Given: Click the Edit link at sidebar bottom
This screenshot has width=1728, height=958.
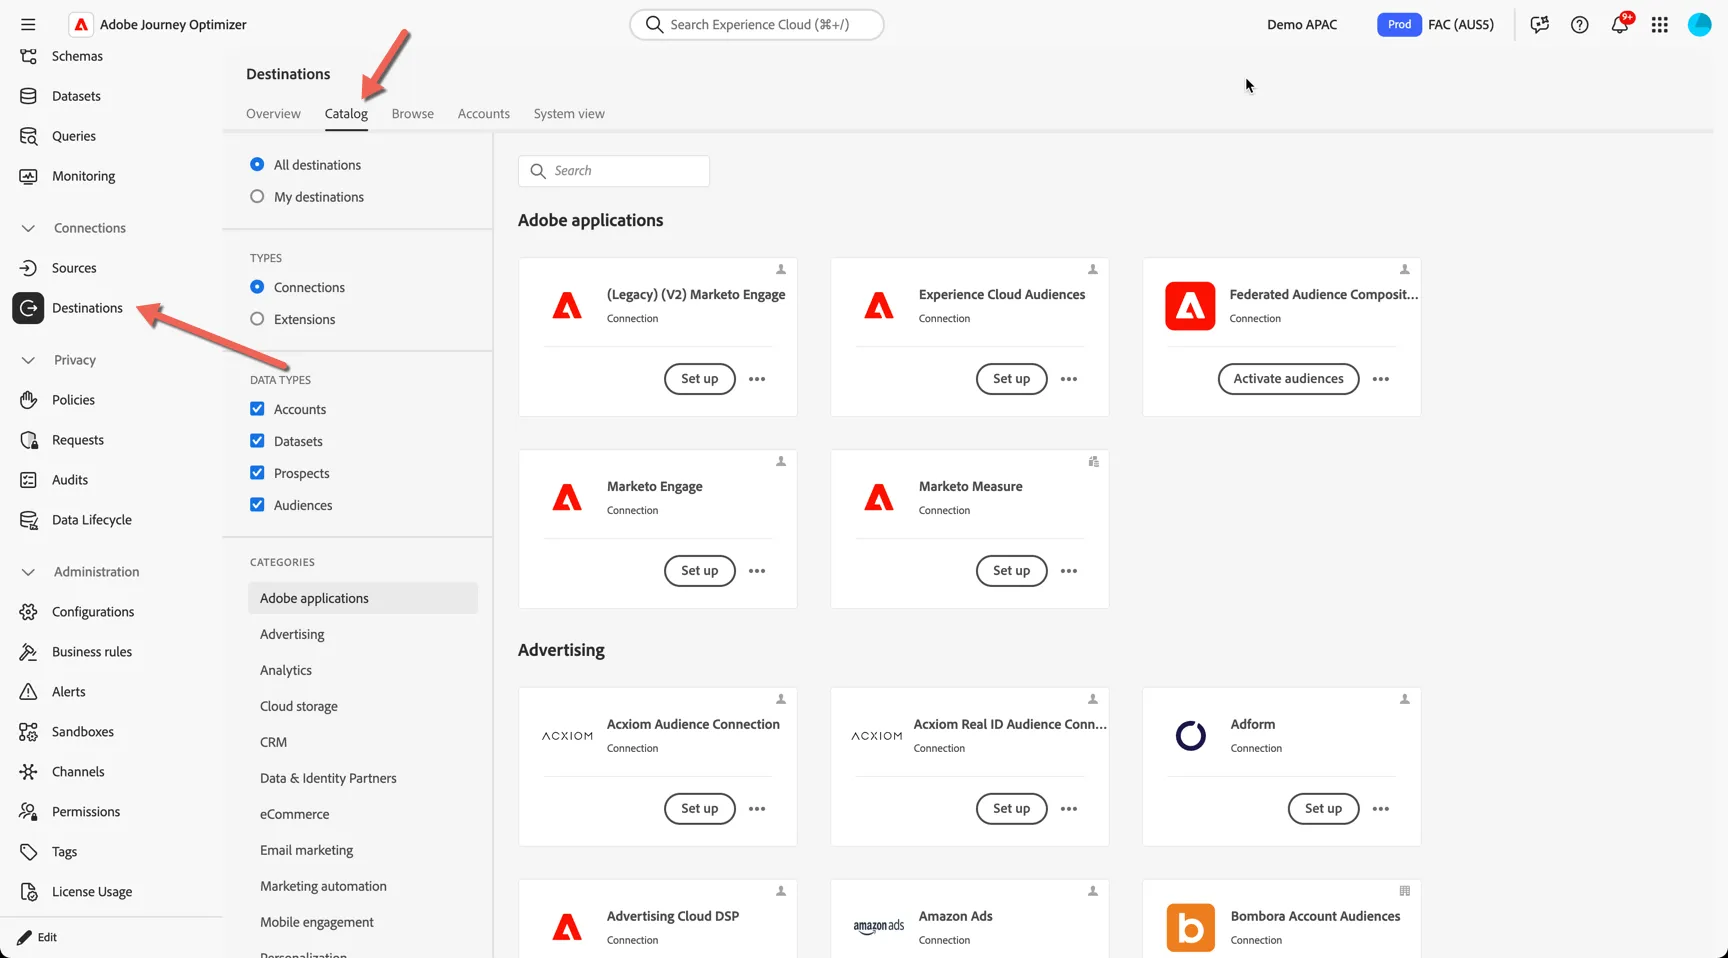Looking at the screenshot, I should [38, 937].
